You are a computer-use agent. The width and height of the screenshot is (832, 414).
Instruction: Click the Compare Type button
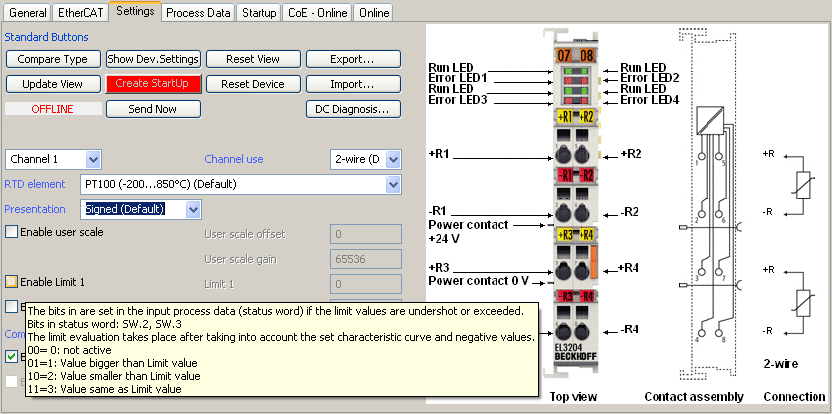coord(53,59)
